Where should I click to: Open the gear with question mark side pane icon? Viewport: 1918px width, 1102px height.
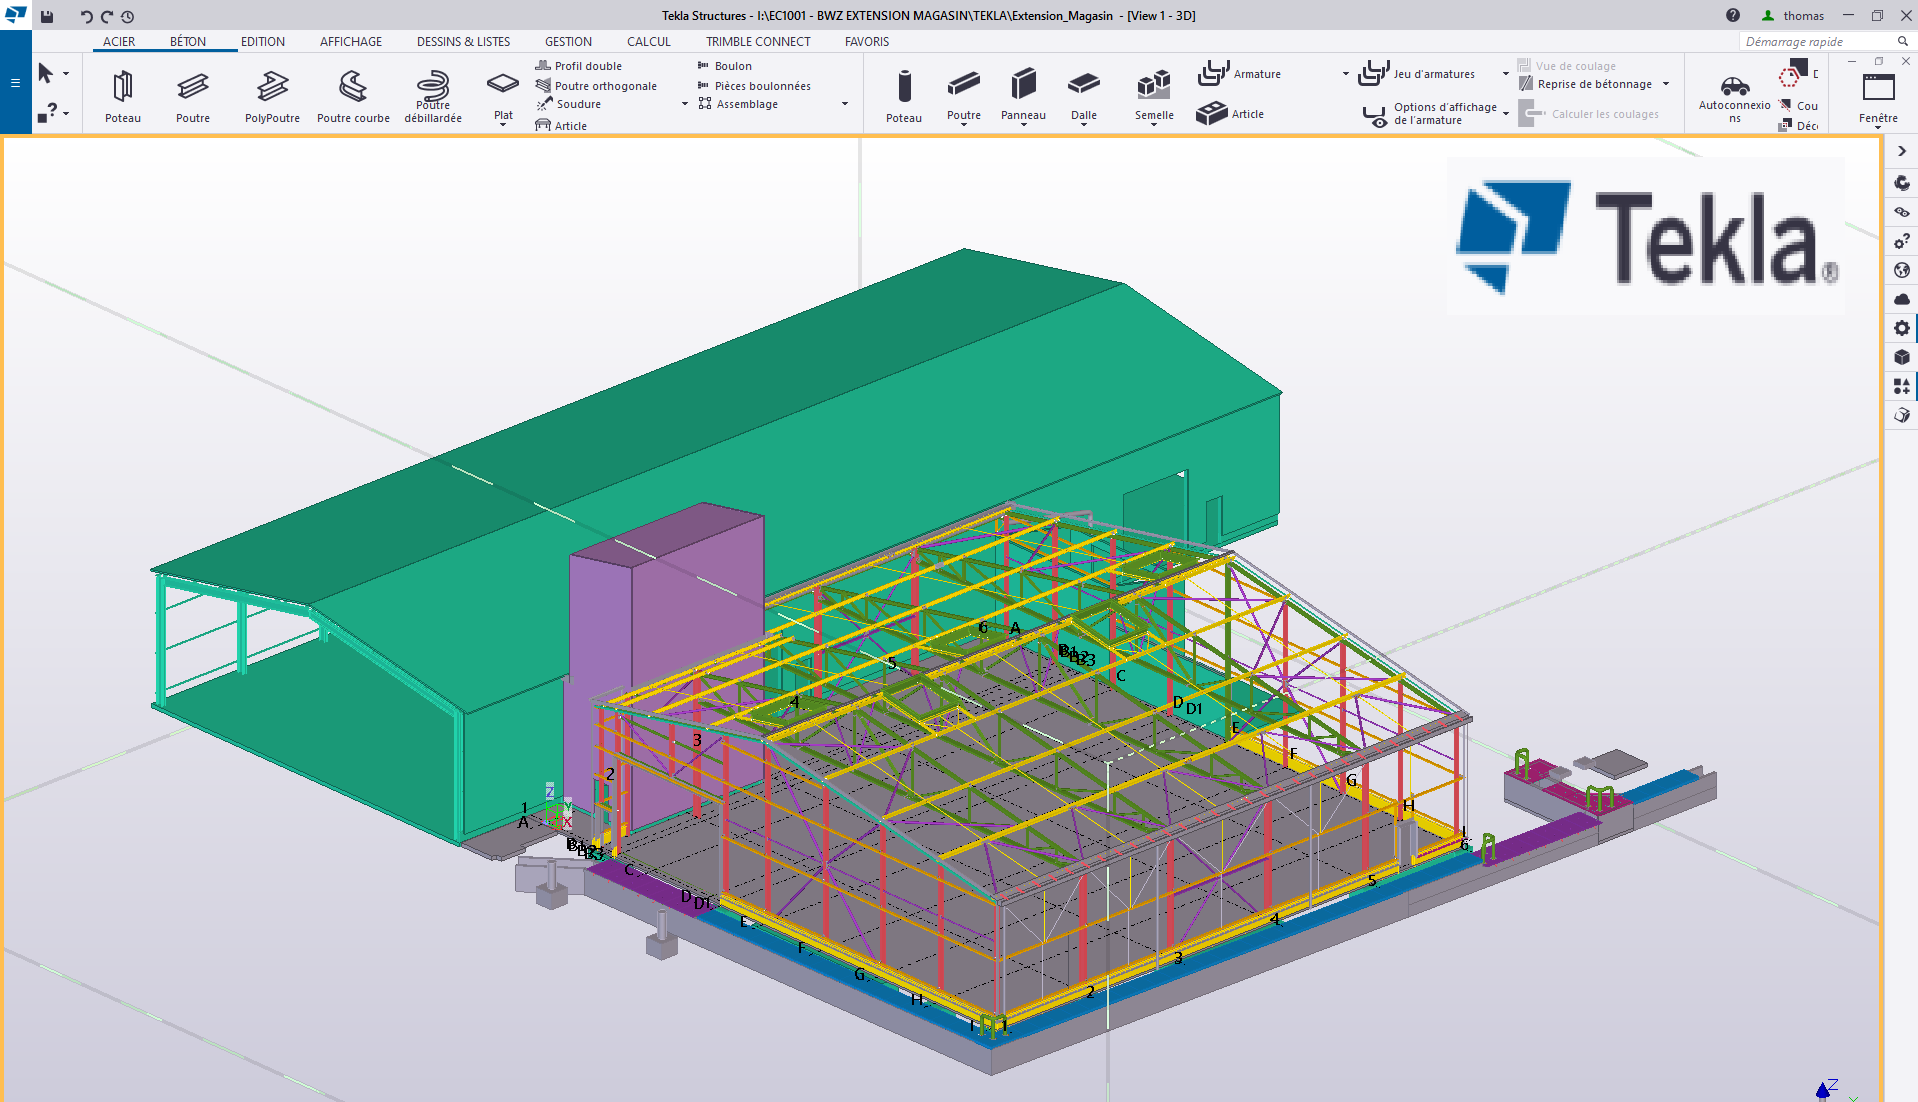click(1902, 241)
